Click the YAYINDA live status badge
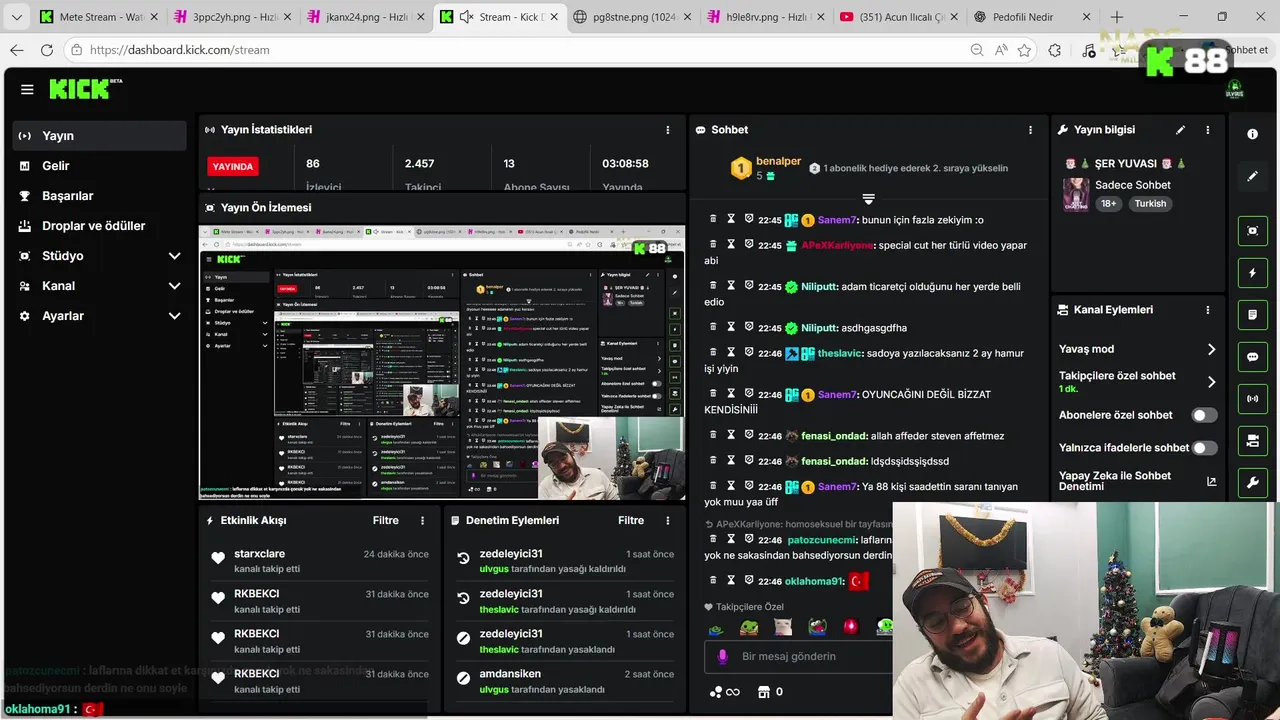The image size is (1280, 720). 233,167
